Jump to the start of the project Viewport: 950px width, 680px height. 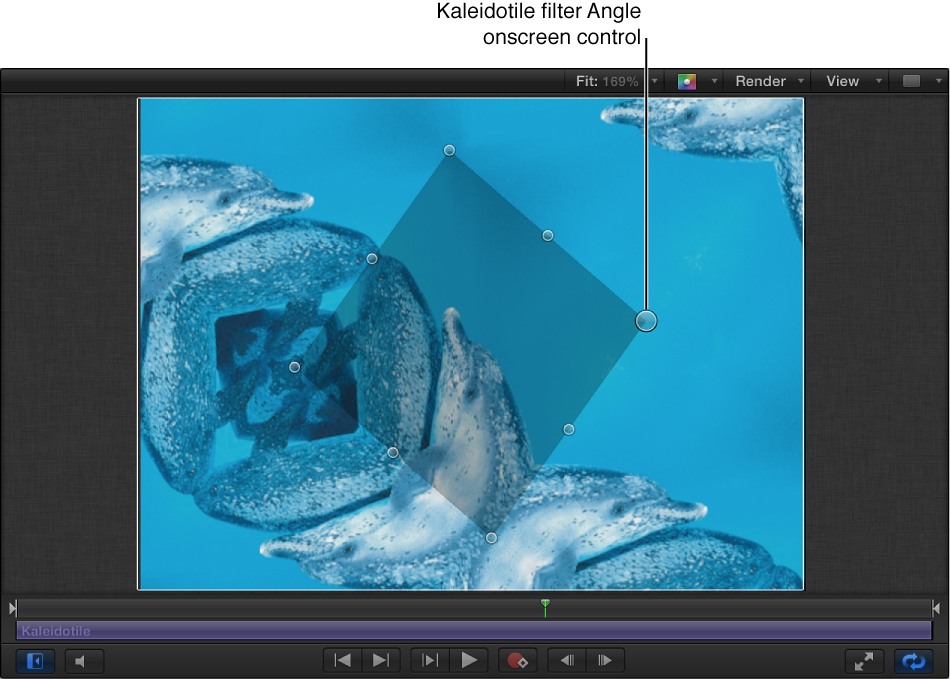(x=341, y=660)
